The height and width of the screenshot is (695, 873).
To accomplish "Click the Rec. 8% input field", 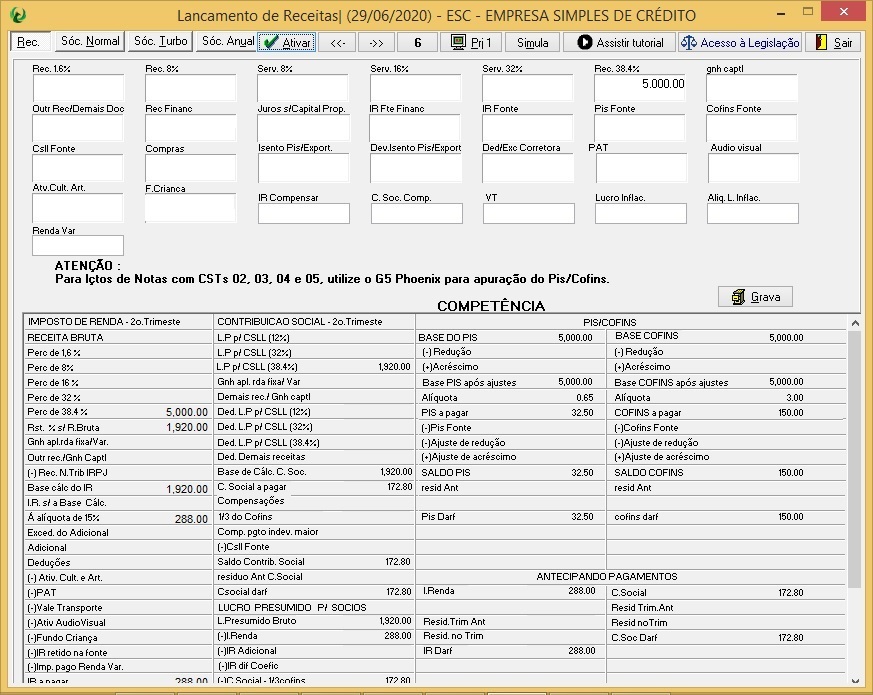I will 191,88.
